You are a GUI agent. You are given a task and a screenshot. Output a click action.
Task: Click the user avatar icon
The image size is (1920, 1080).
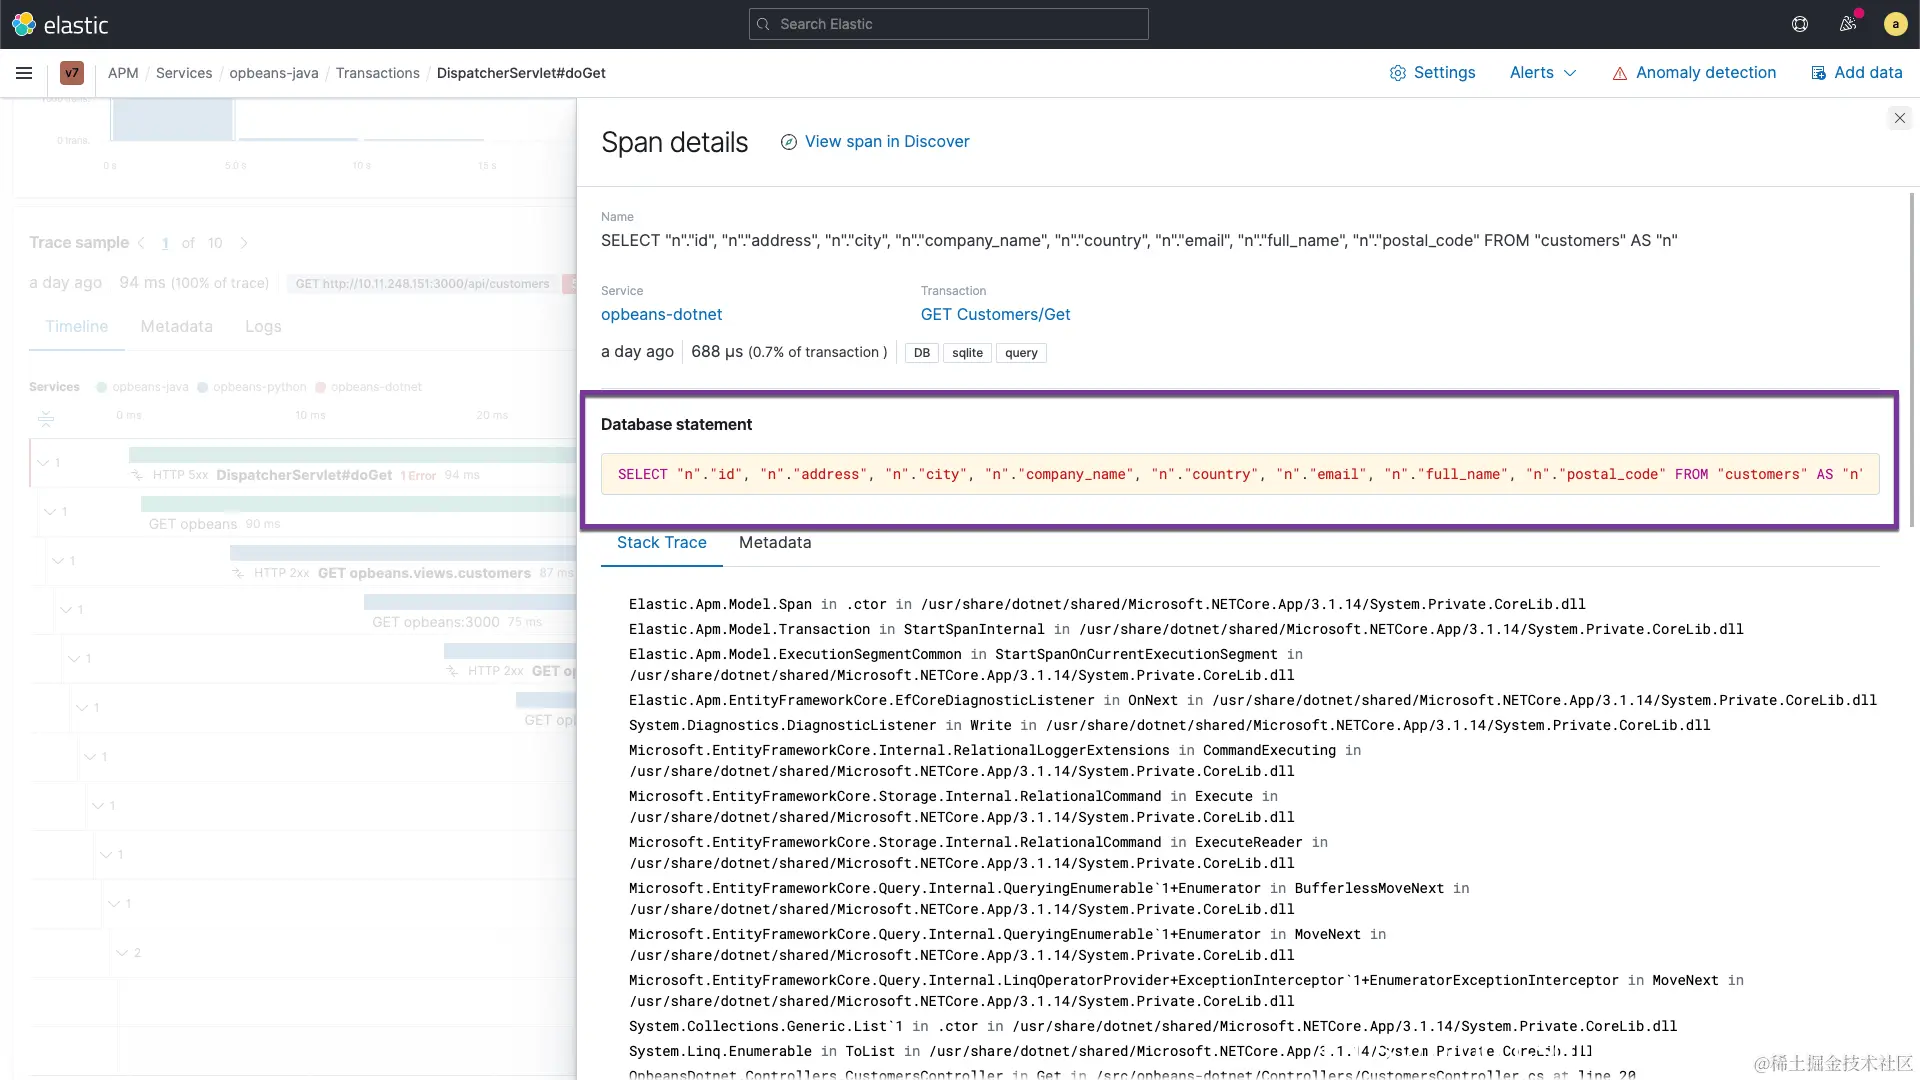(x=1895, y=24)
